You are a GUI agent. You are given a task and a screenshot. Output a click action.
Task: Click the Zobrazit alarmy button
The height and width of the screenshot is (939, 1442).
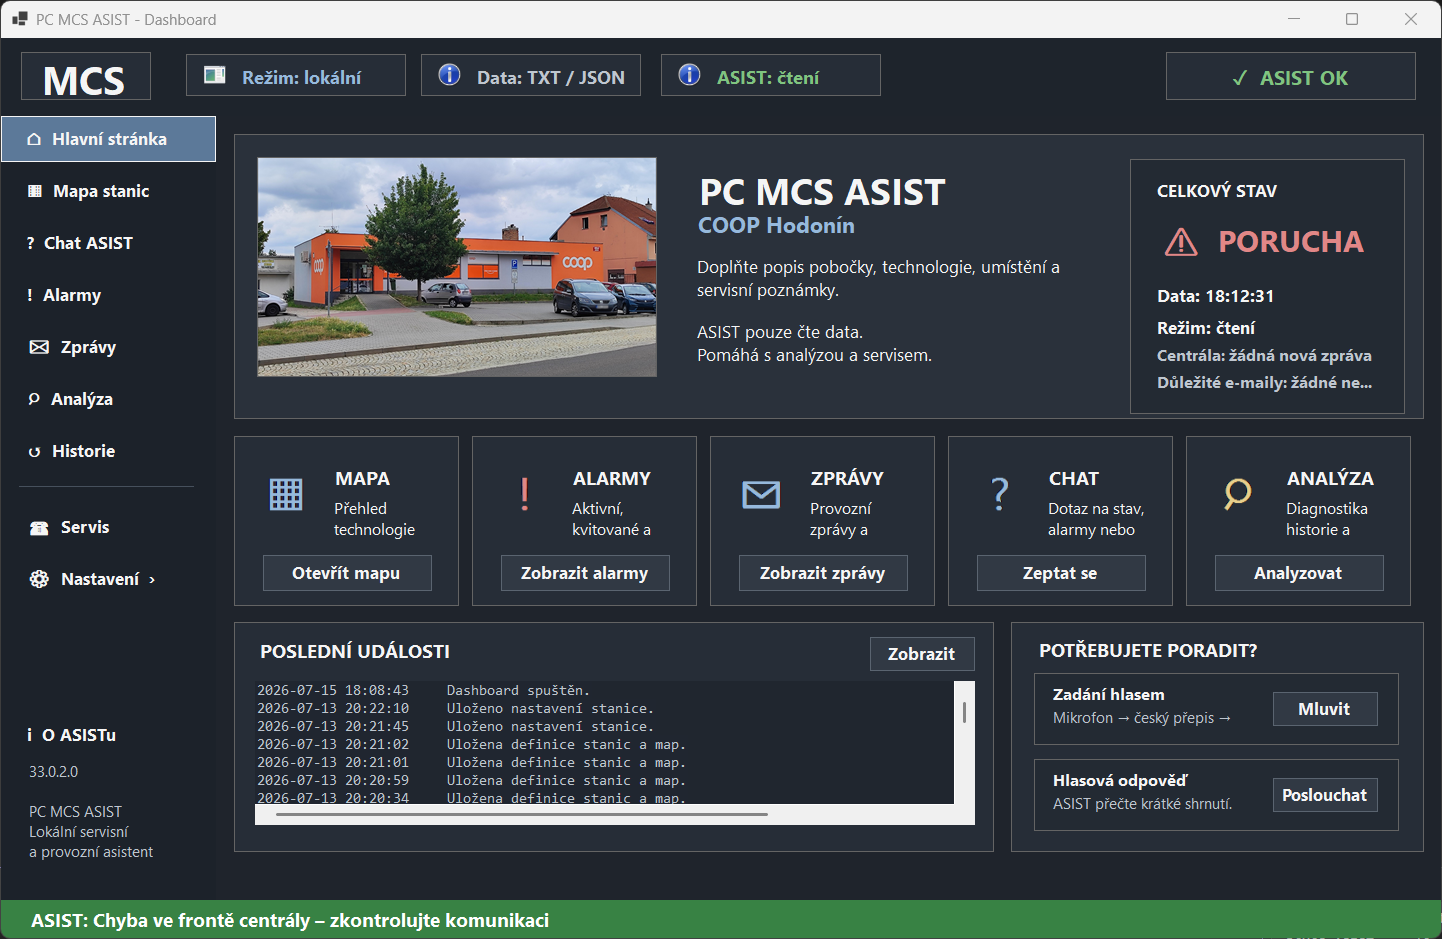[585, 573]
